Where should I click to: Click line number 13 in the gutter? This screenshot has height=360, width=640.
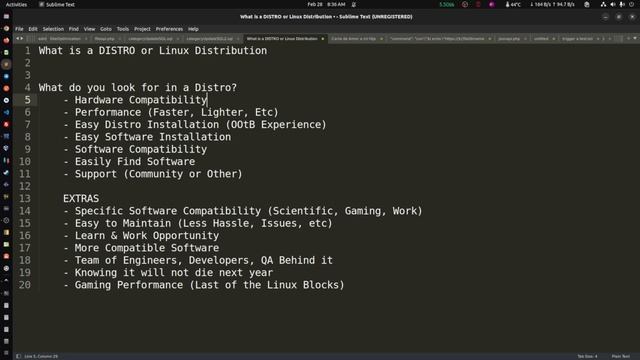click(25, 198)
